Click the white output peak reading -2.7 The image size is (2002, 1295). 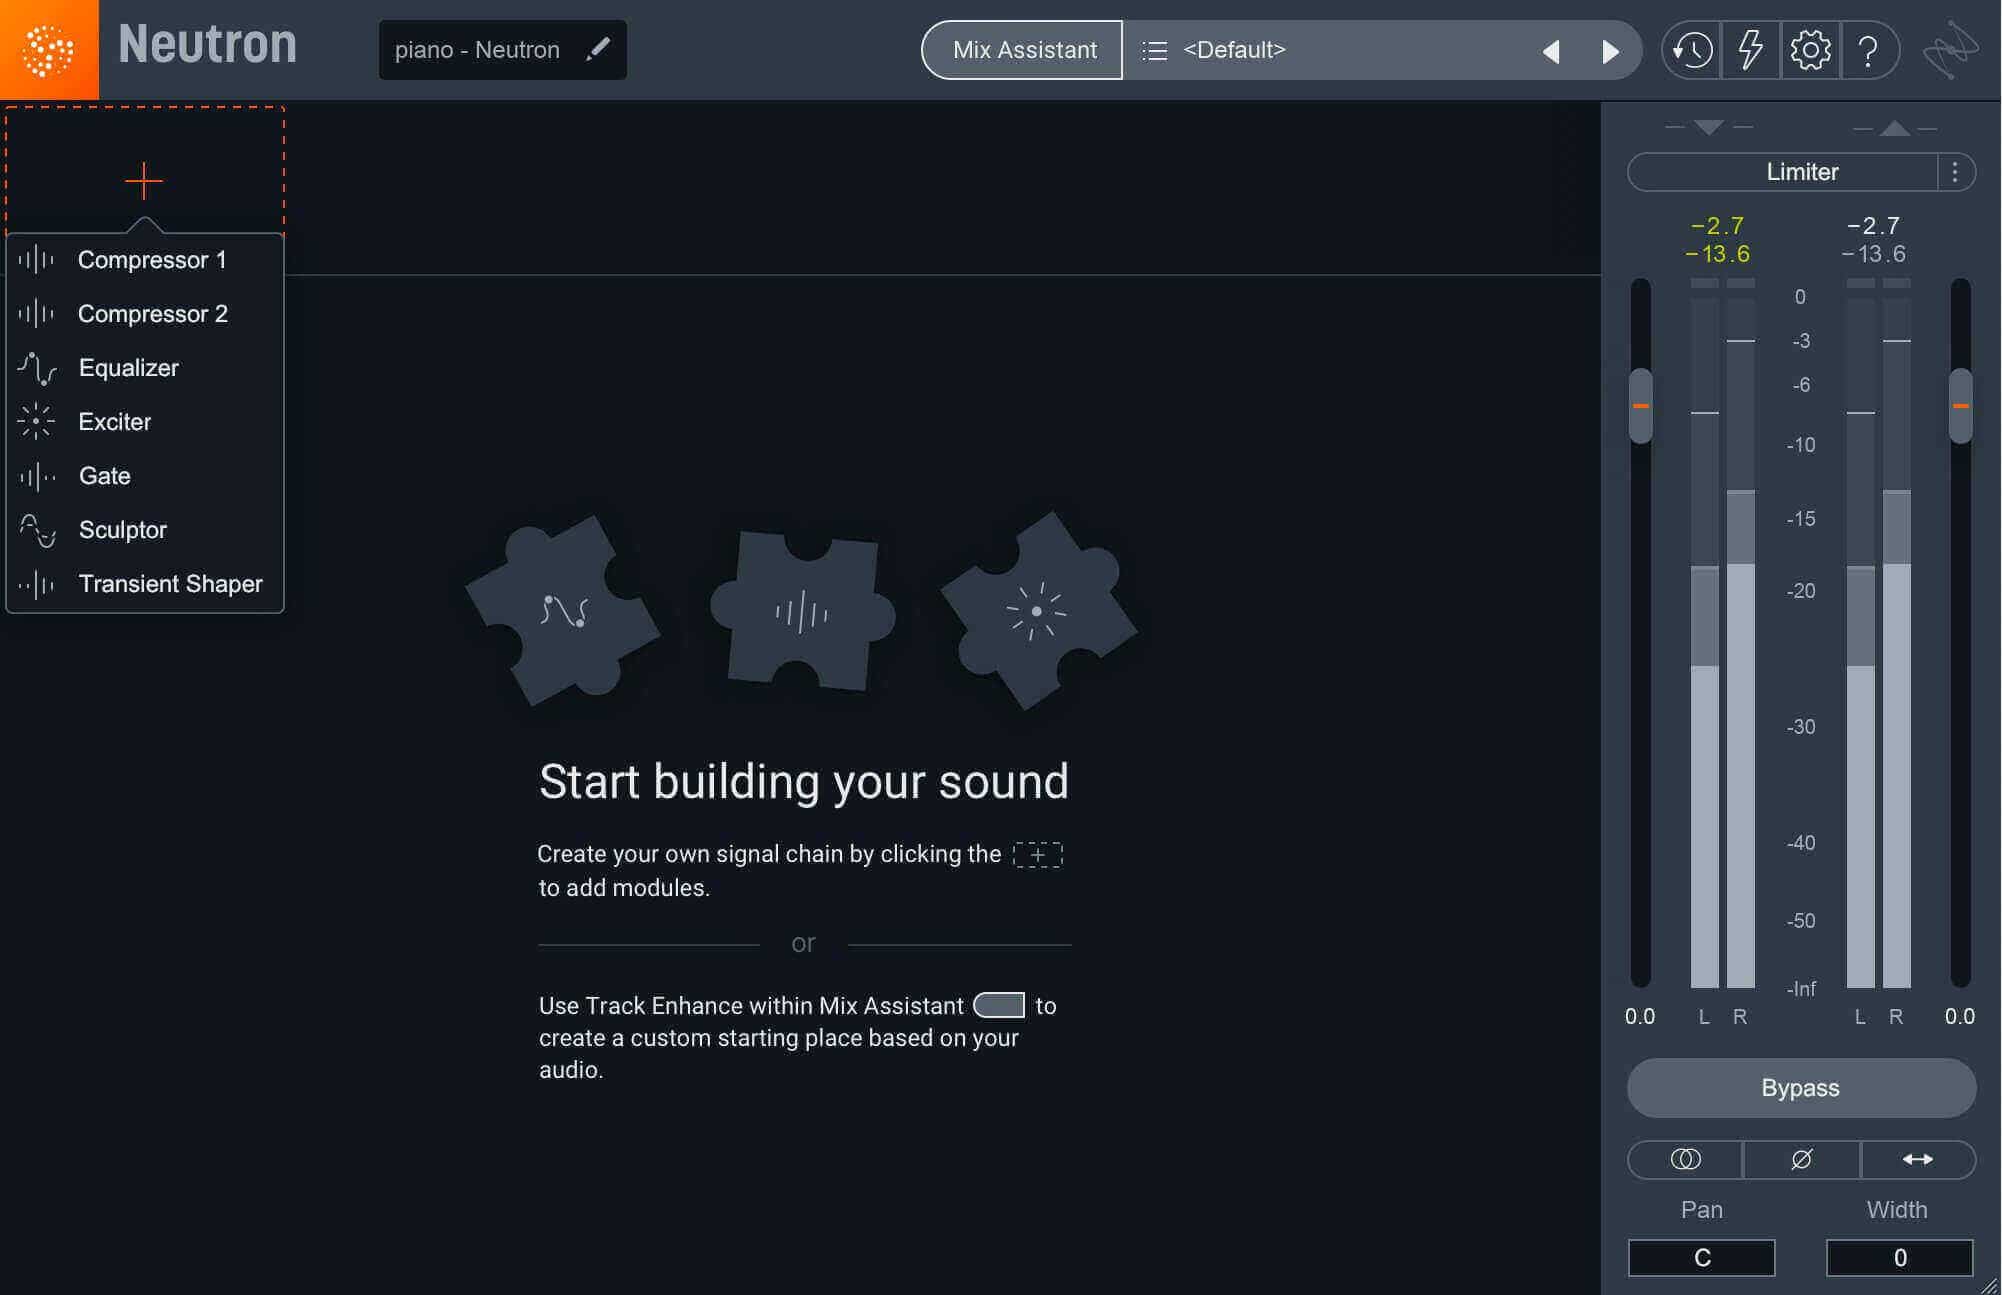coord(1874,226)
